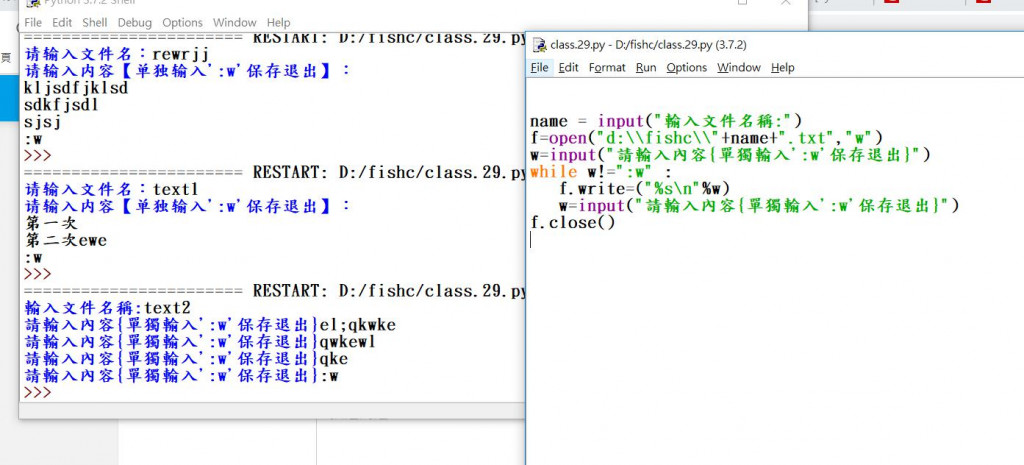Open Window menu in Python Shell window
The image size is (1024, 465).
click(234, 22)
